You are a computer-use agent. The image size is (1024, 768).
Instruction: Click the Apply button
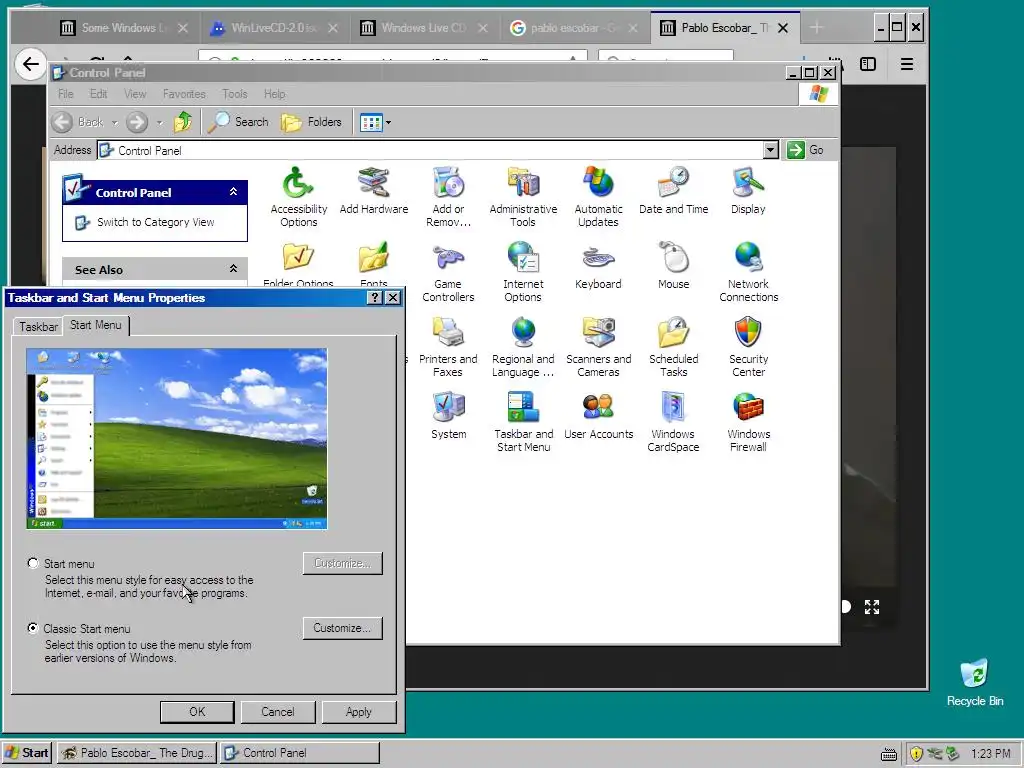coord(359,712)
